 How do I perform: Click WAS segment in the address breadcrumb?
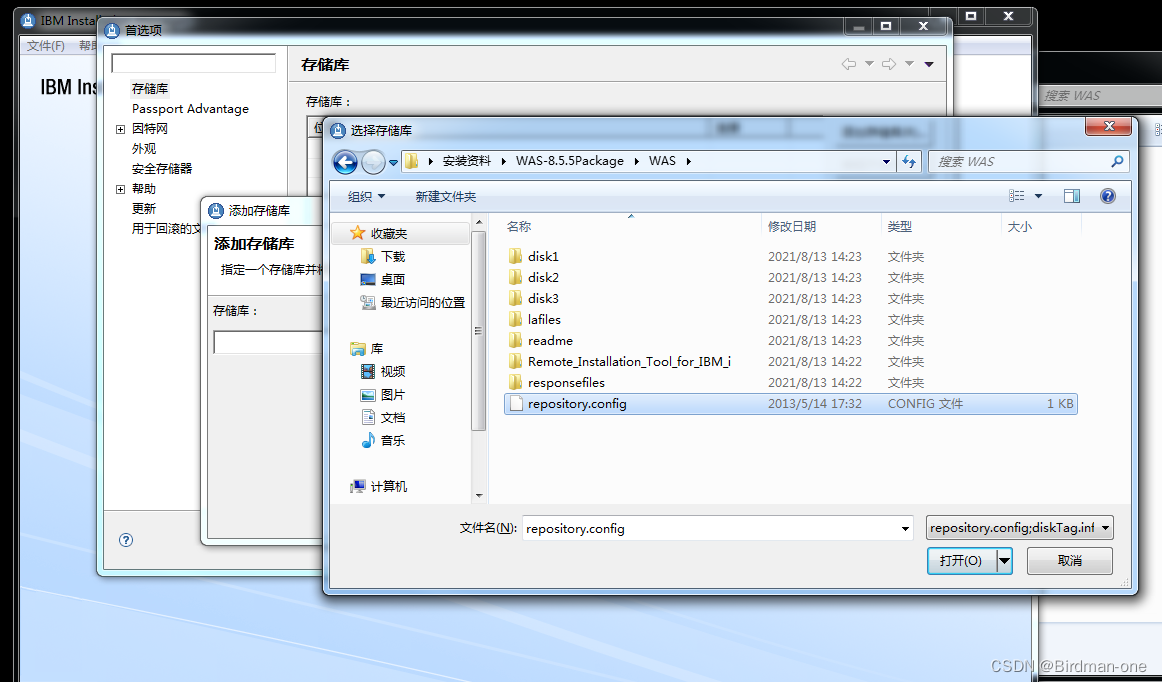point(663,161)
